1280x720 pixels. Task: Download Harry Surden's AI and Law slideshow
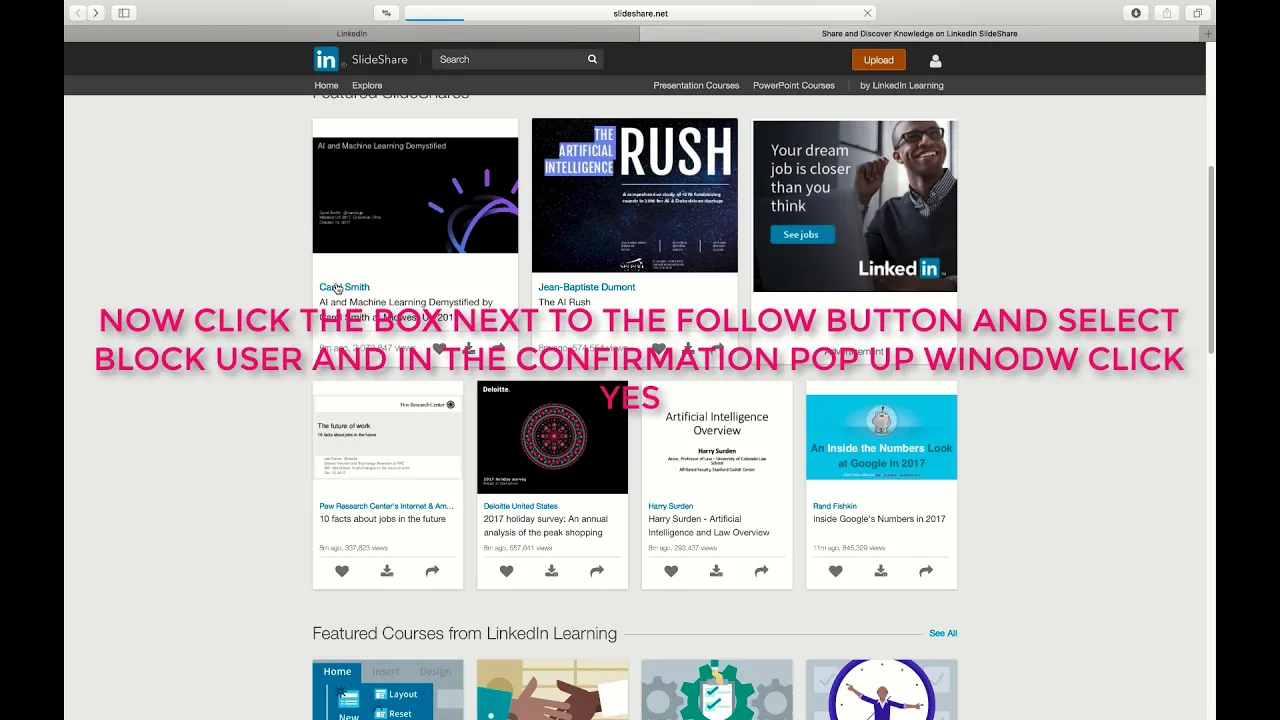point(716,571)
